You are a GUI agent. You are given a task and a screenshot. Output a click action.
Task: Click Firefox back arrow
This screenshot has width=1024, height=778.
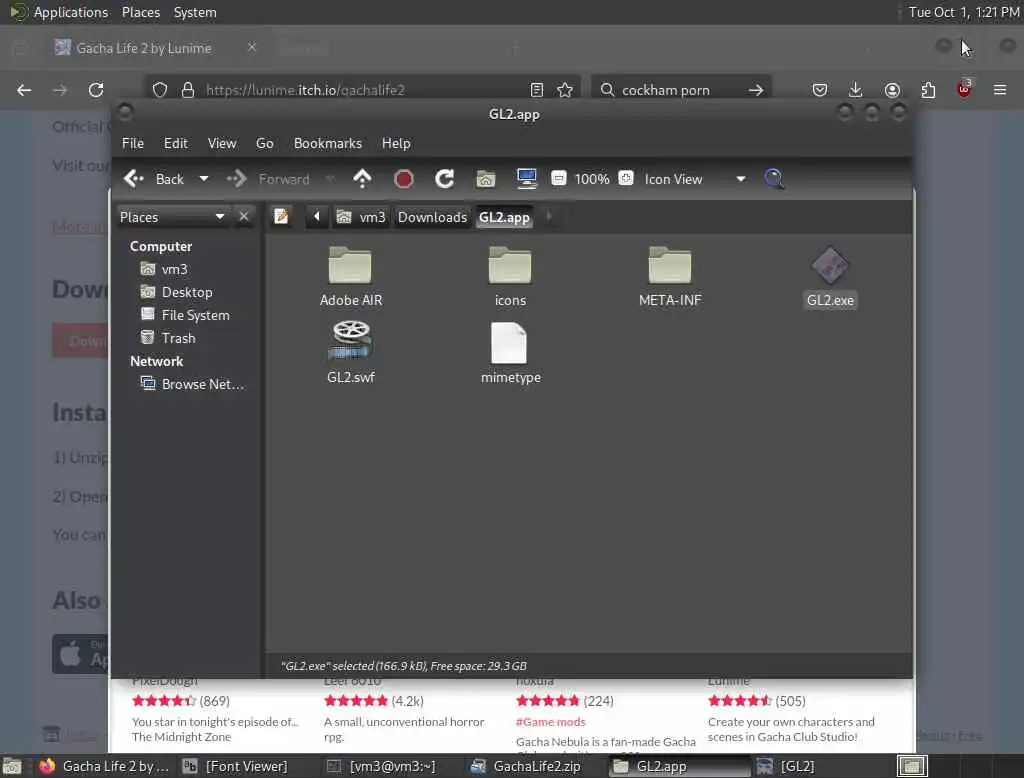click(24, 89)
